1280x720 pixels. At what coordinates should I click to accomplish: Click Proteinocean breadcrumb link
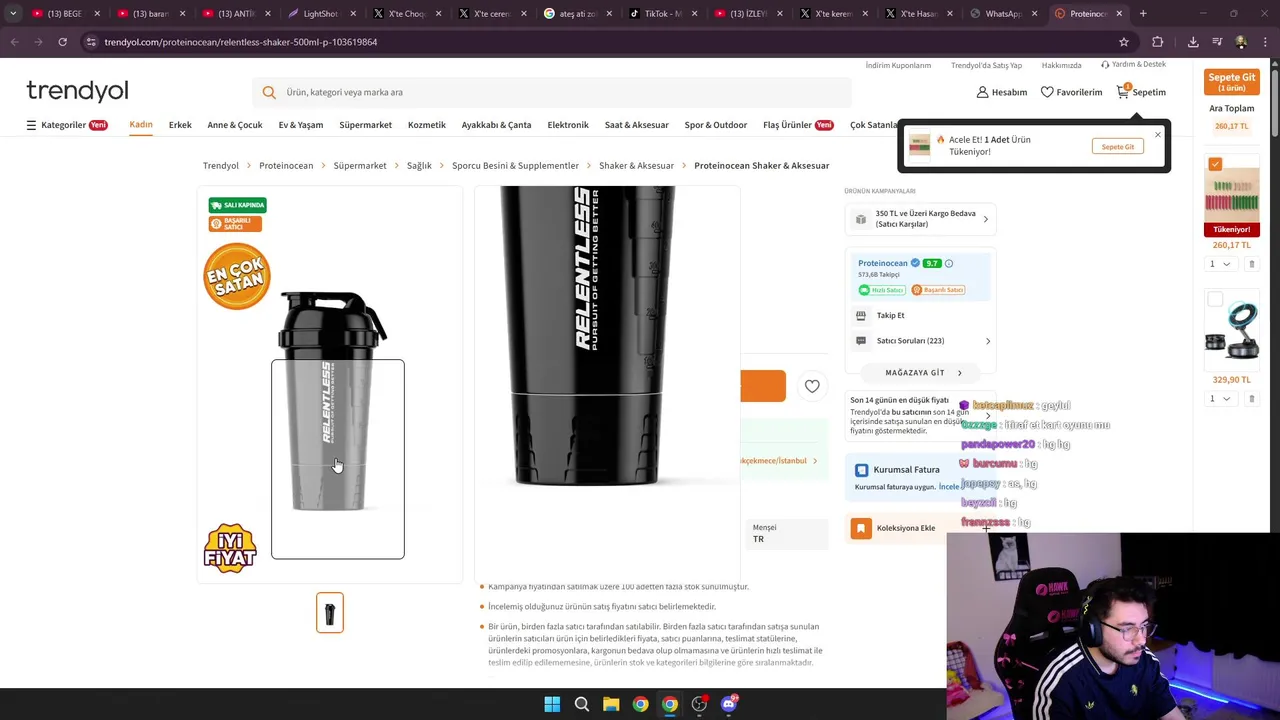coord(286,166)
